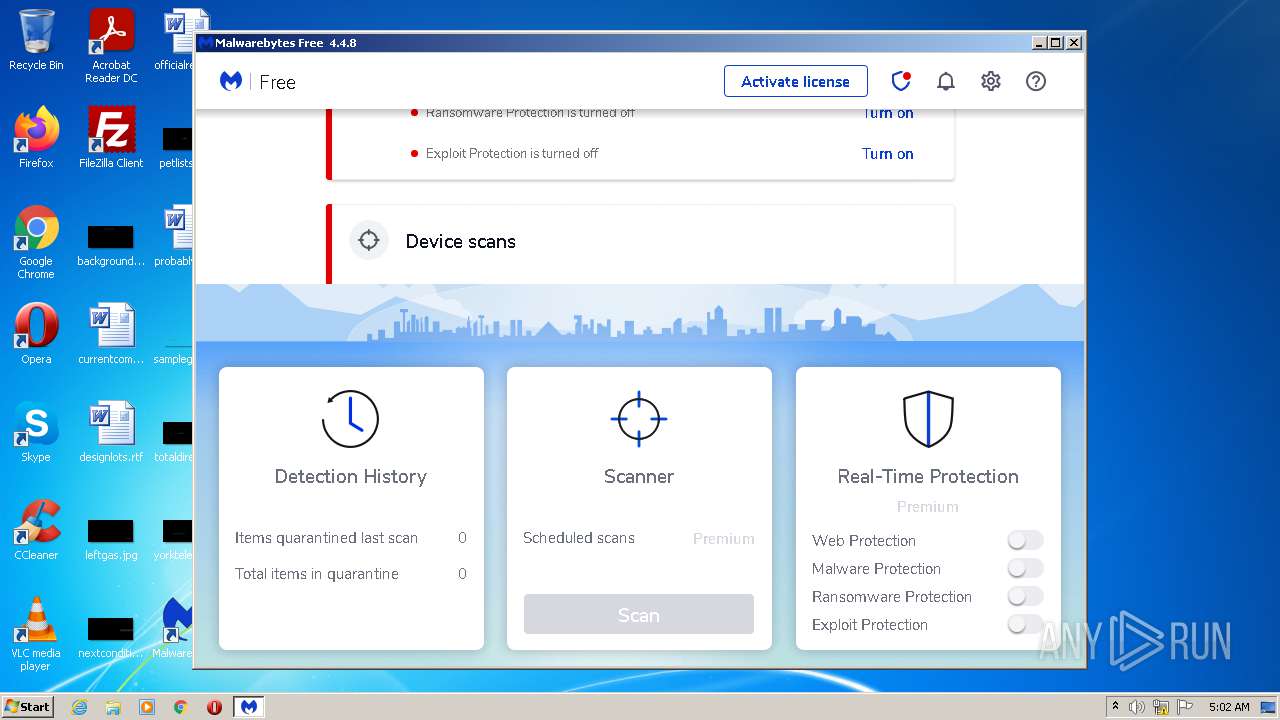Open the nextcondition file on desktop
The image size is (1280, 720).
point(111,636)
